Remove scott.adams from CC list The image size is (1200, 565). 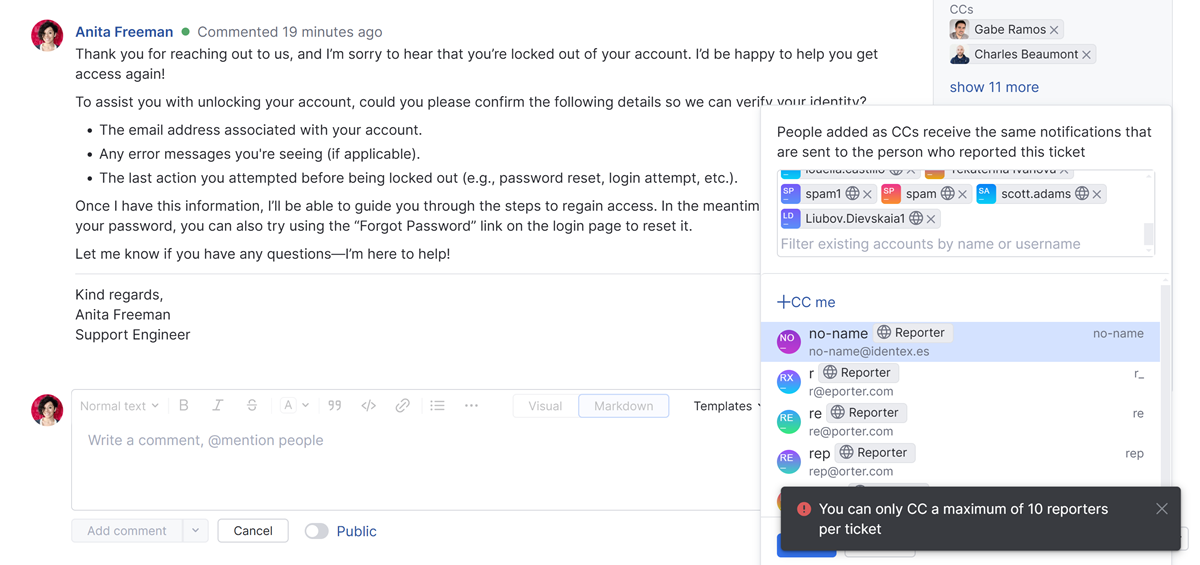pyautogui.click(x=1097, y=194)
